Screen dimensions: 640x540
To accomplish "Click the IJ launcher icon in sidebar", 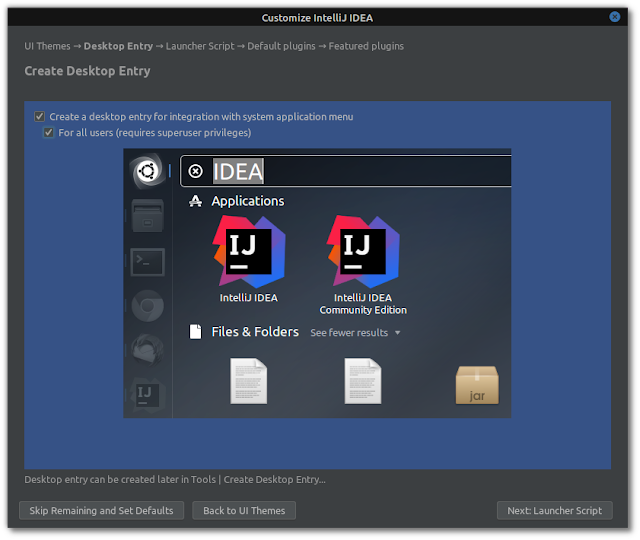I will point(148,395).
